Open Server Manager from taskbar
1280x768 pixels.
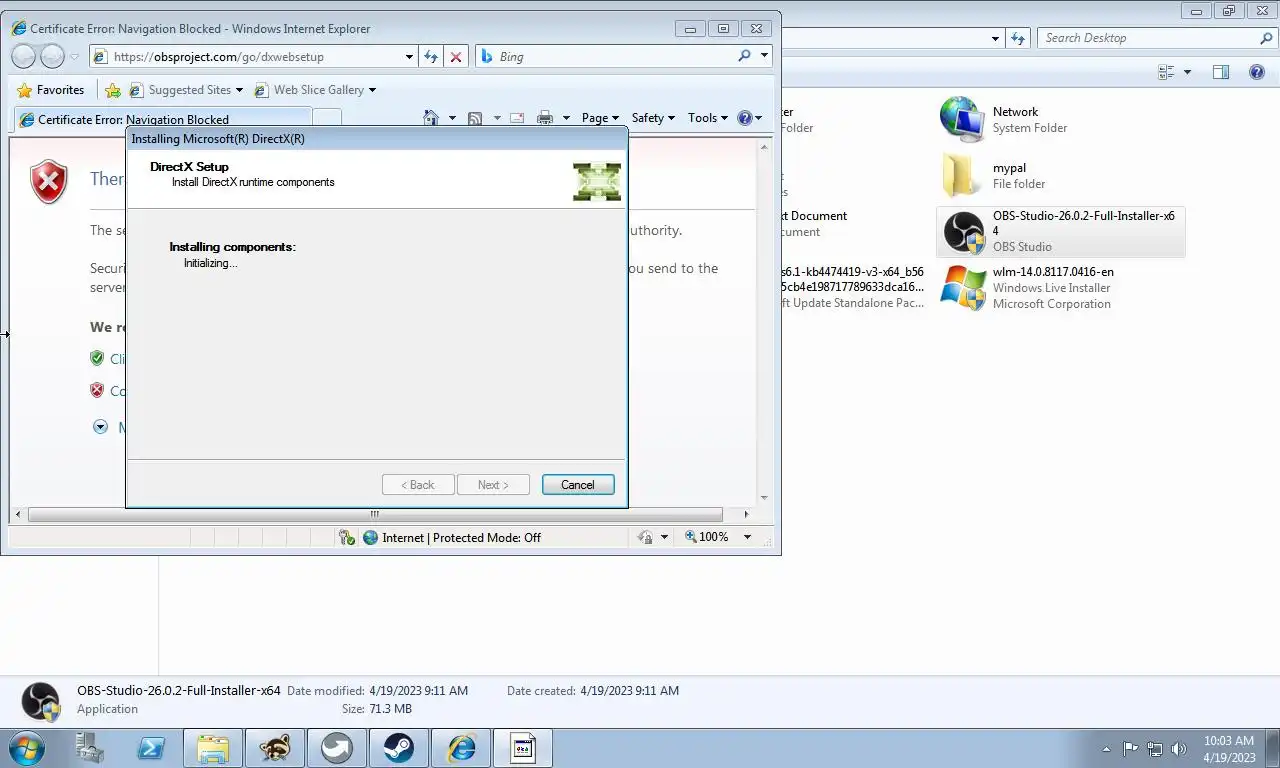coord(91,748)
